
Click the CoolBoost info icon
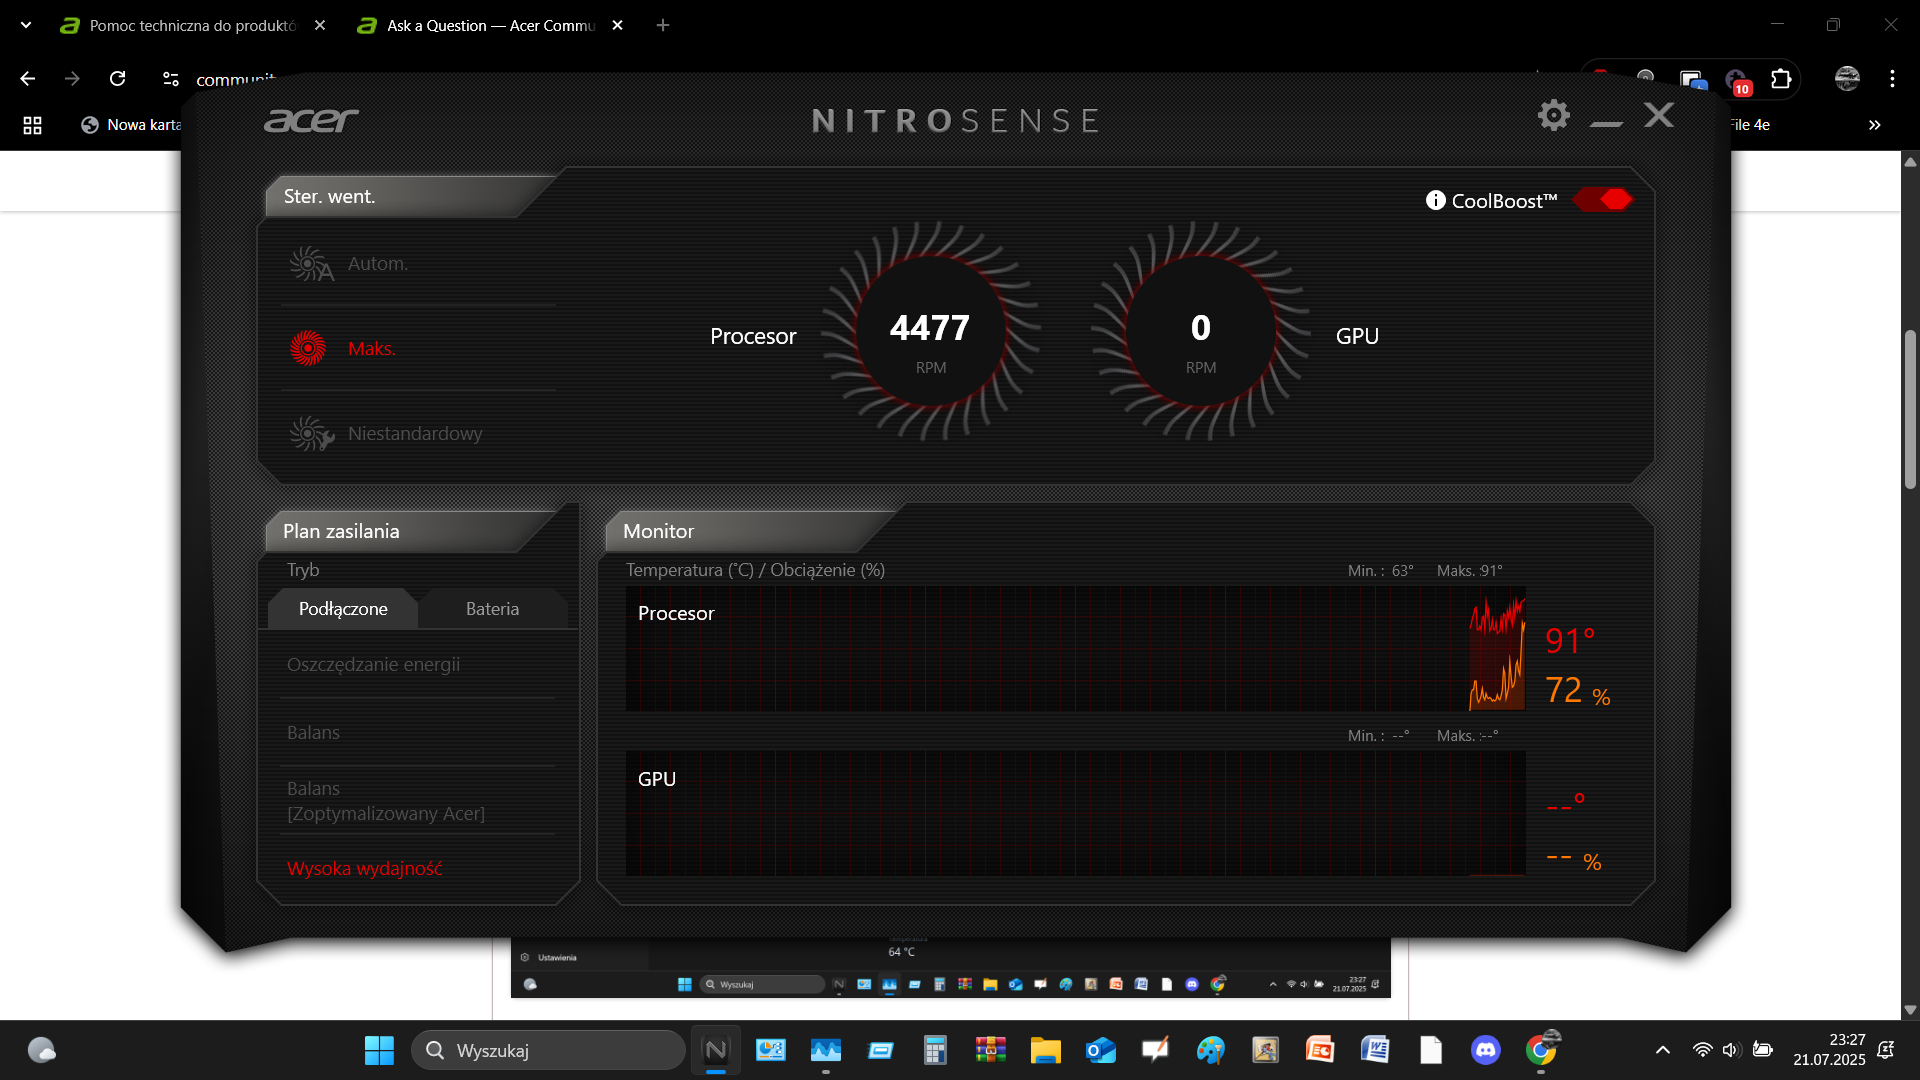pos(1435,200)
